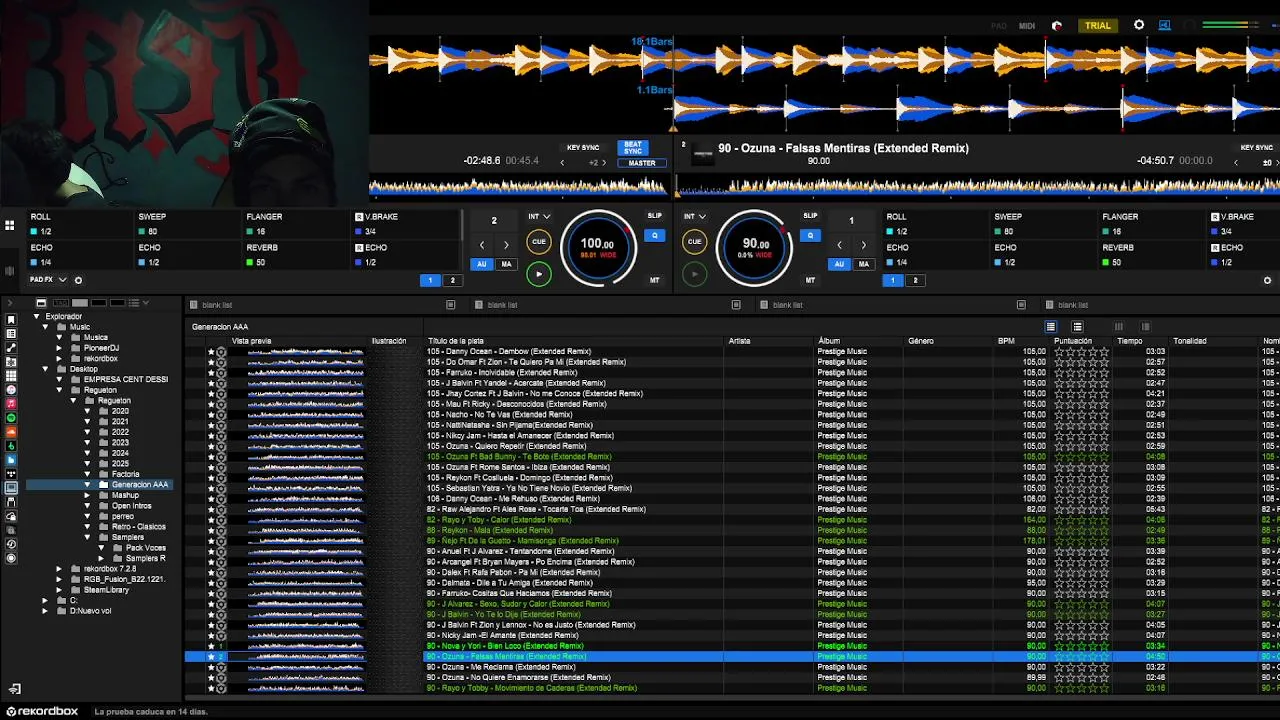Click the TRIAL badge button
Image resolution: width=1280 pixels, height=720 pixels.
tap(1098, 25)
